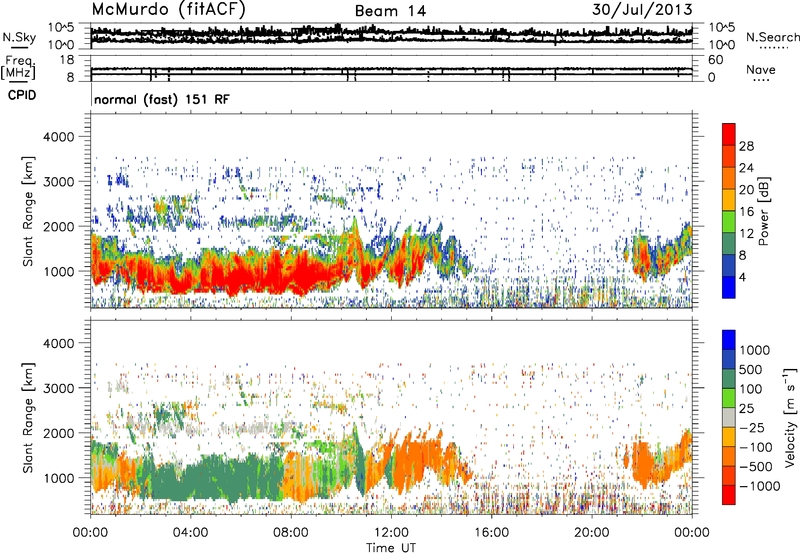This screenshot has width=800, height=554.
Task: Click the Time UT axis label
Action: (x=391, y=548)
